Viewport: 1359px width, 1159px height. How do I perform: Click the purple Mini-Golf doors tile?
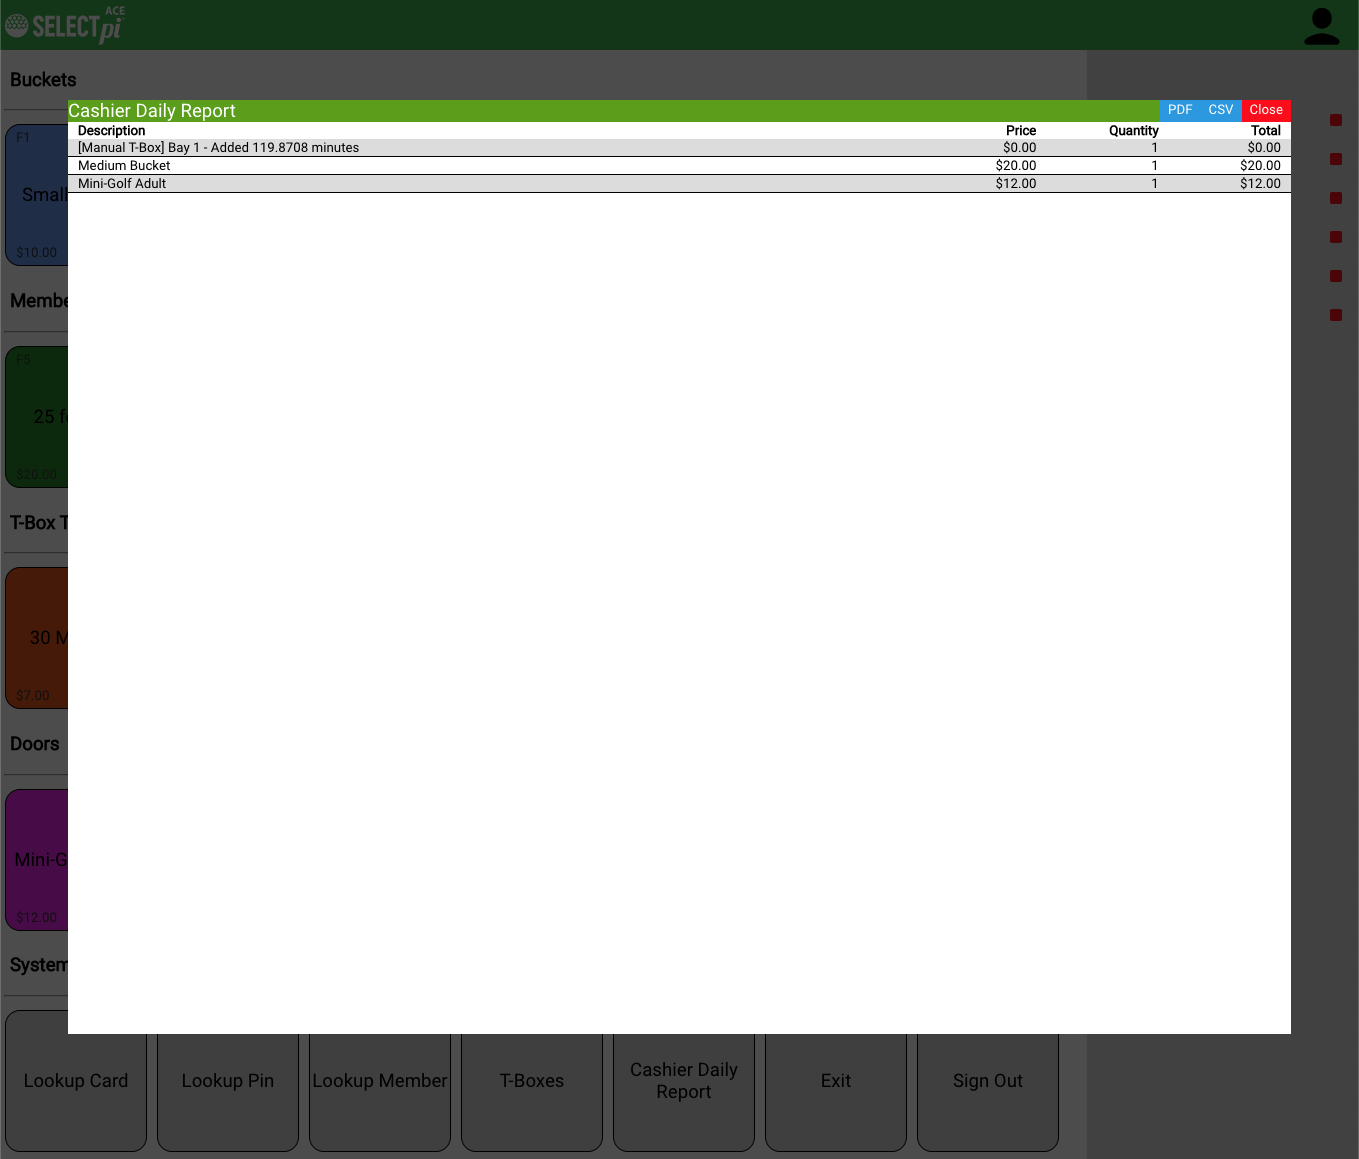pos(37,859)
